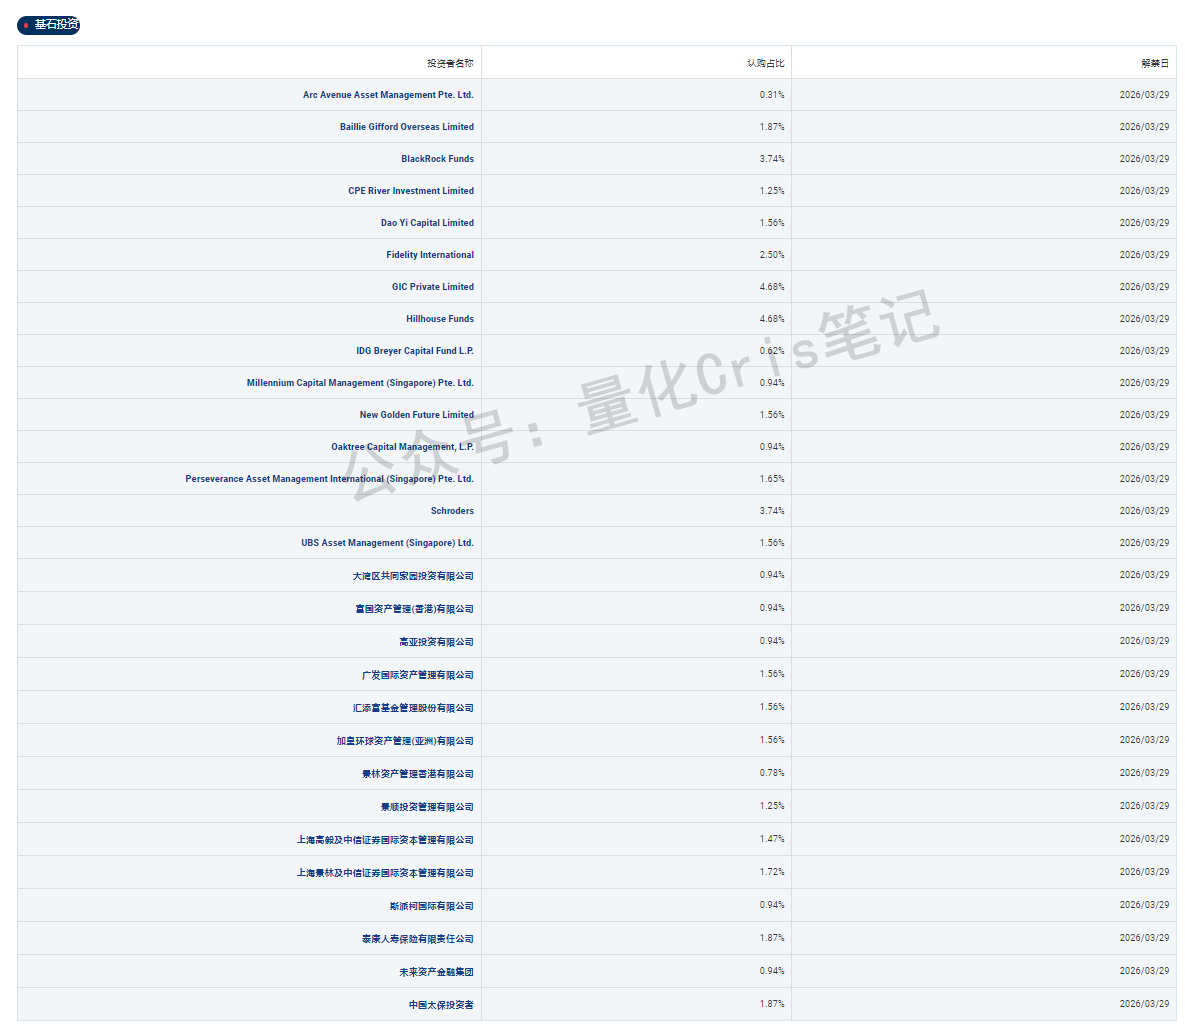Click New Golden Future's 1.56% value
Viewport: 1185px width, 1026px height.
[x=772, y=415]
